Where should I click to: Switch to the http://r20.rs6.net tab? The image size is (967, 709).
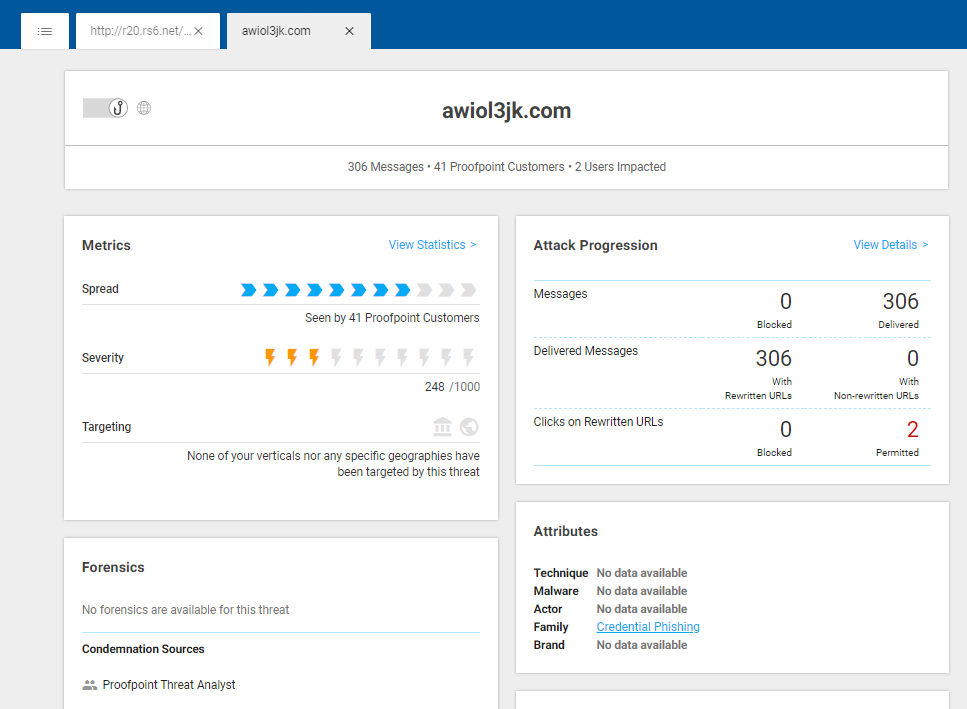pyautogui.click(x=139, y=31)
